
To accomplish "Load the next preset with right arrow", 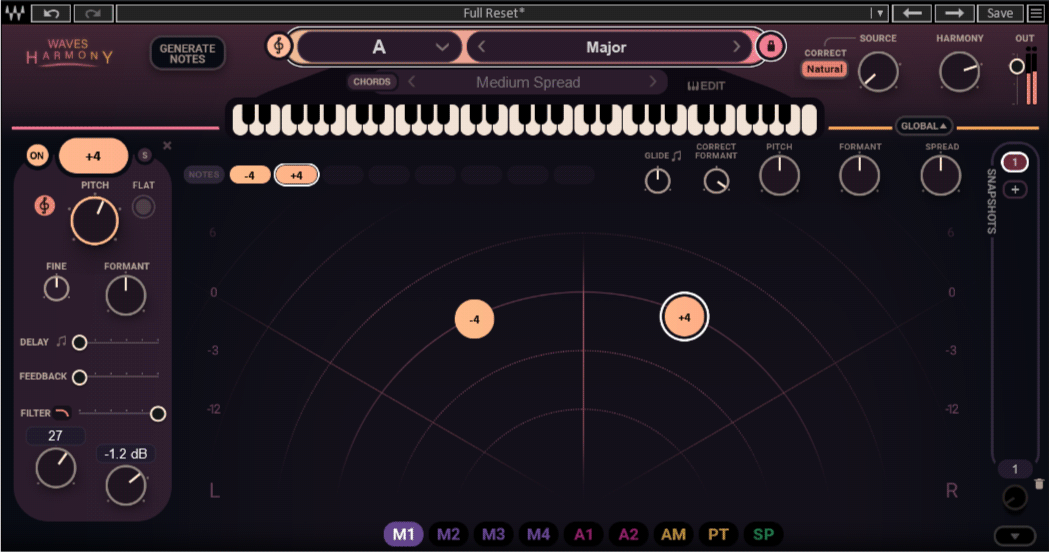I will 954,13.
